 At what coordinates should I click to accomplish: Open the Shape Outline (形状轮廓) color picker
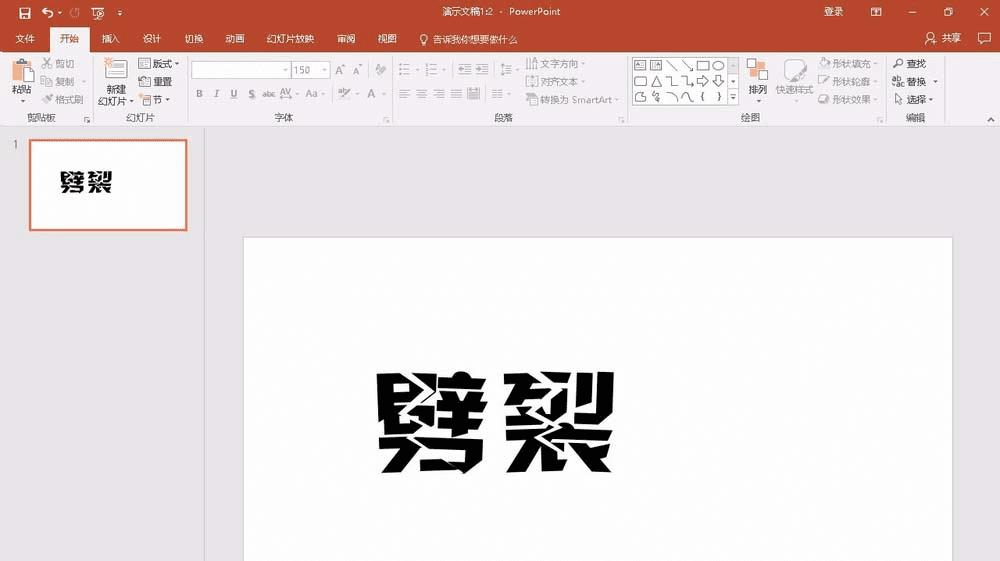click(848, 81)
